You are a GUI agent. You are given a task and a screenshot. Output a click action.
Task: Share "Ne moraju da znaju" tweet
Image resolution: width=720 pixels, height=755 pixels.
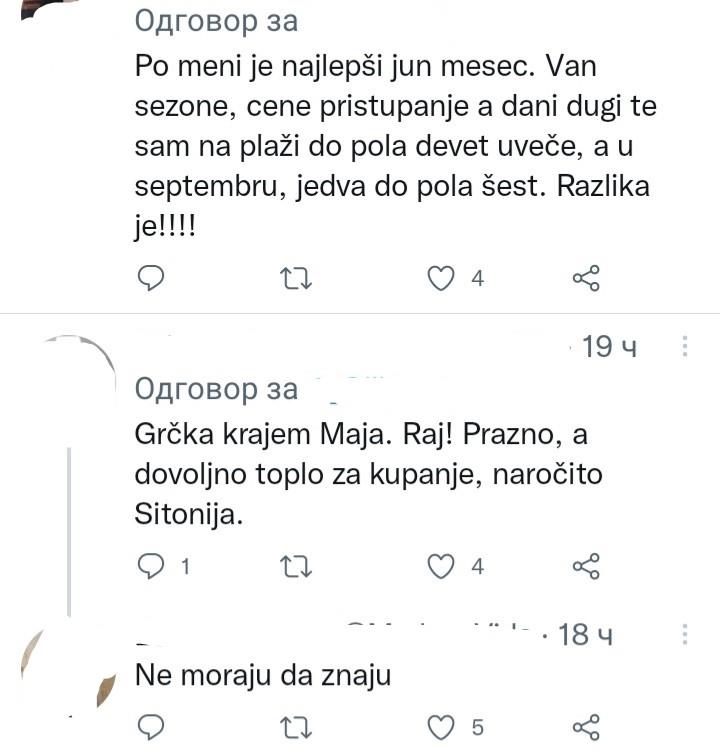pos(585,726)
